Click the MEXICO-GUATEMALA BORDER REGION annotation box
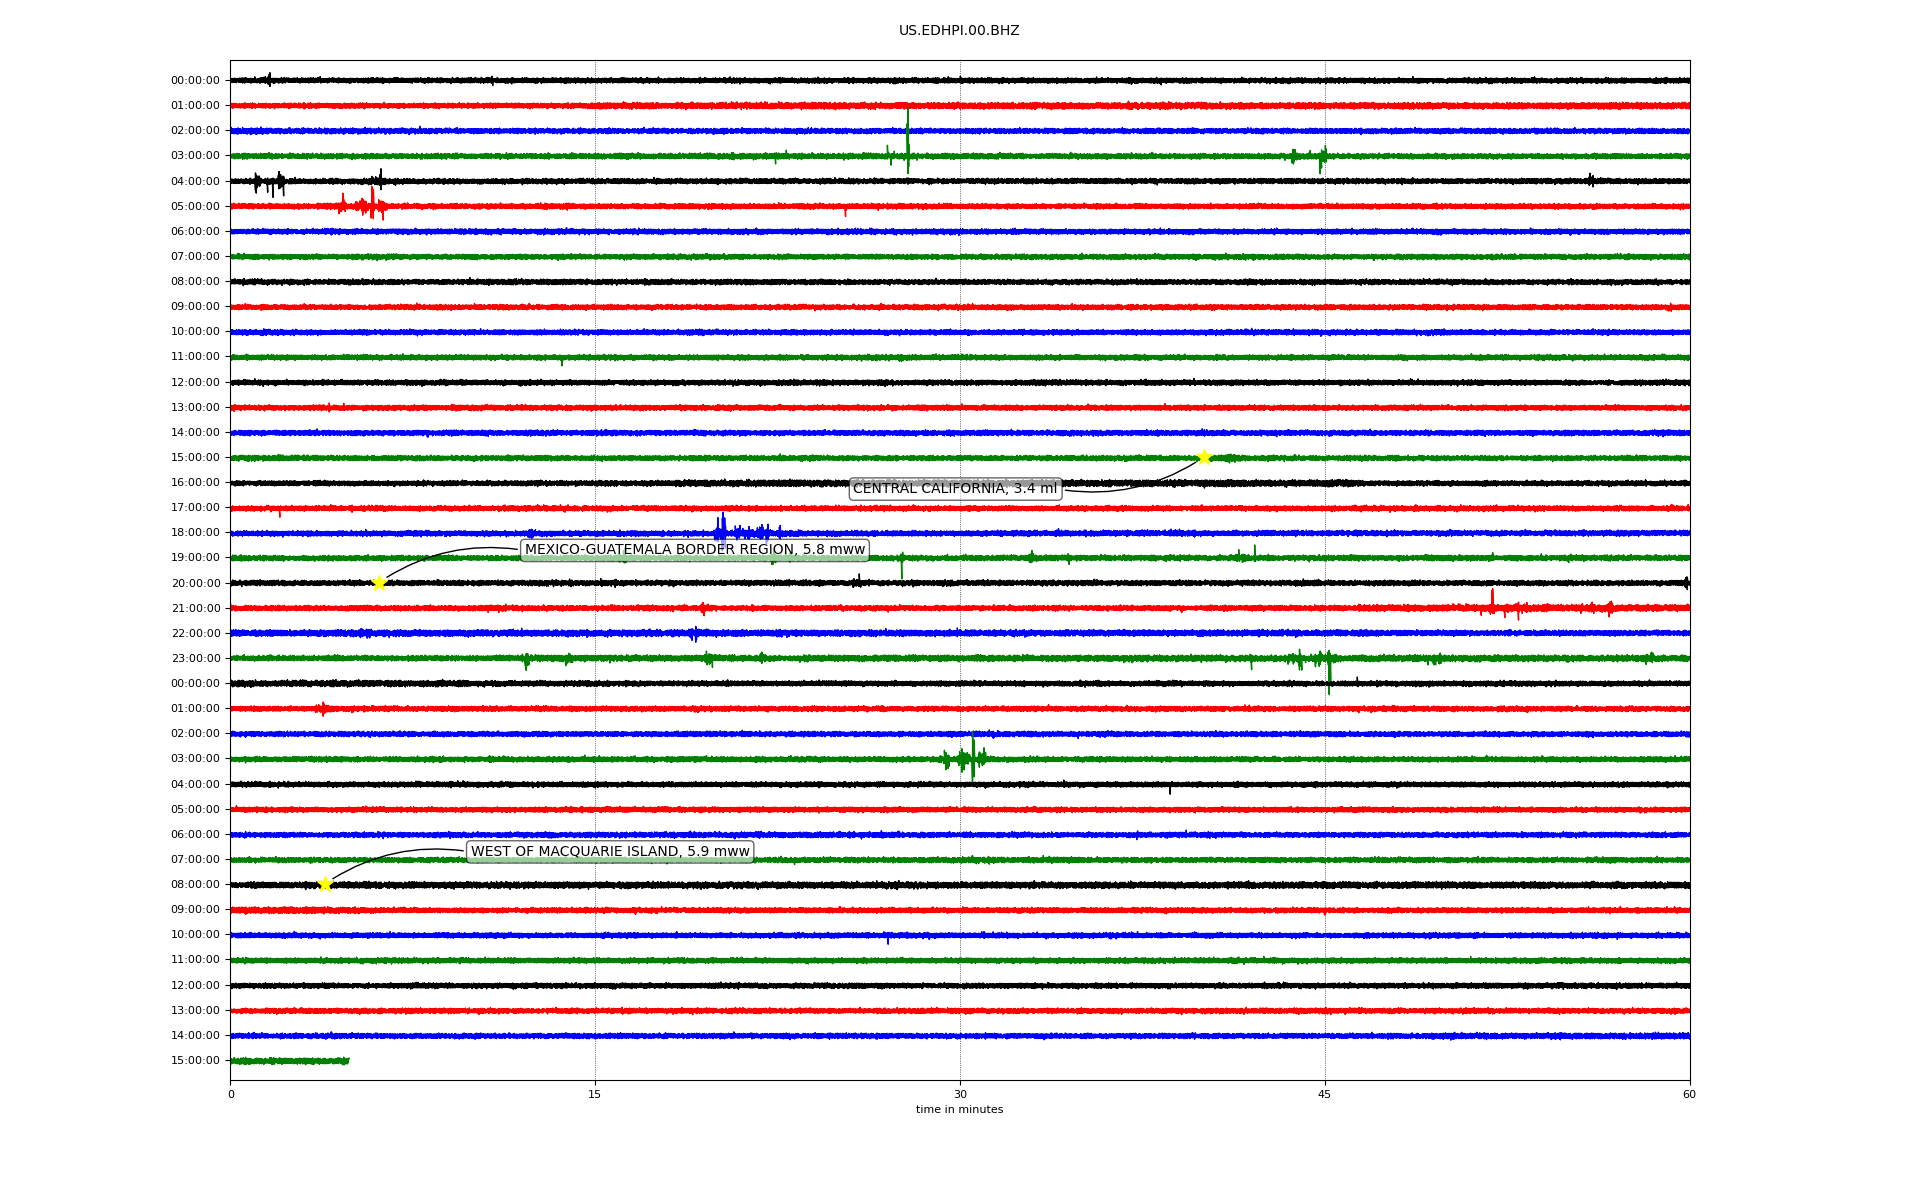 (x=694, y=550)
